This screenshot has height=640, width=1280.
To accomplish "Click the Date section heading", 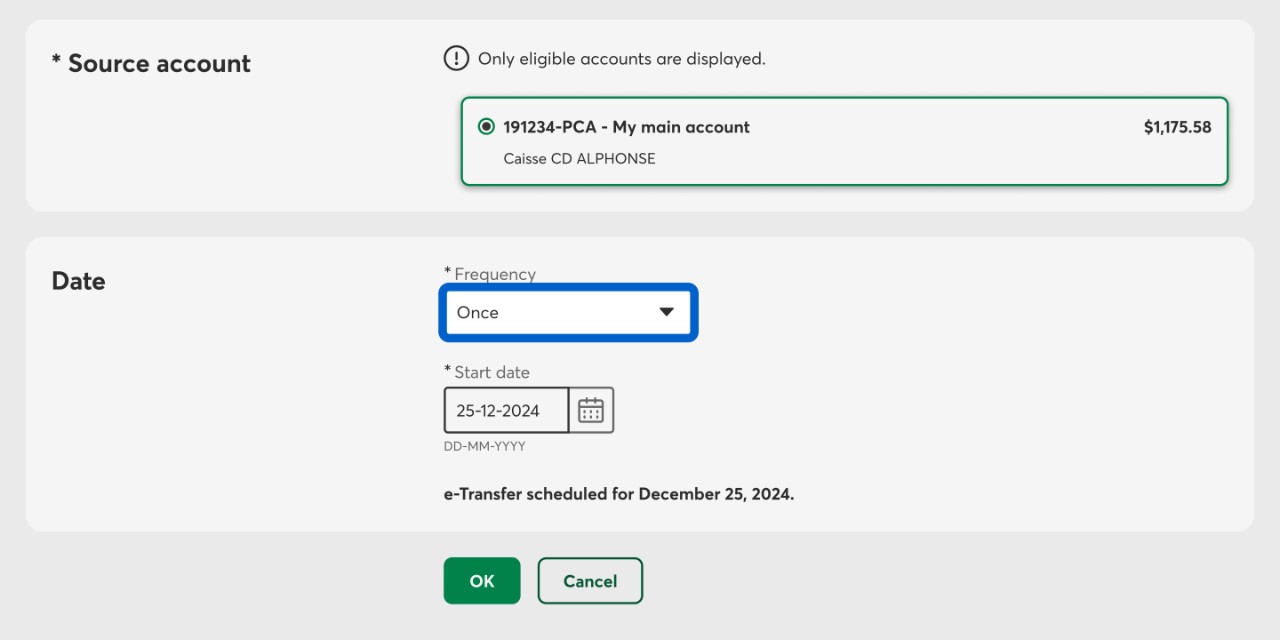I will tap(78, 281).
